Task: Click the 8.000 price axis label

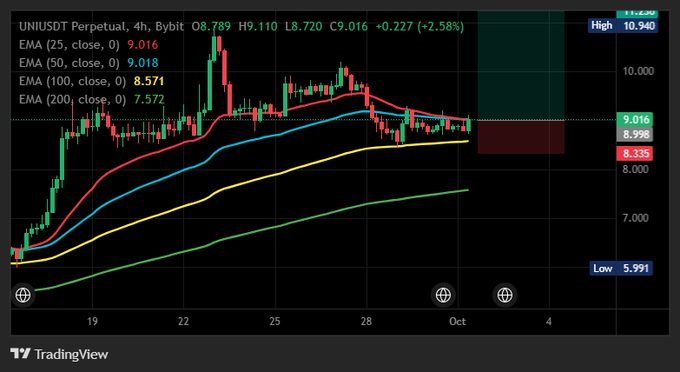Action: [x=636, y=169]
